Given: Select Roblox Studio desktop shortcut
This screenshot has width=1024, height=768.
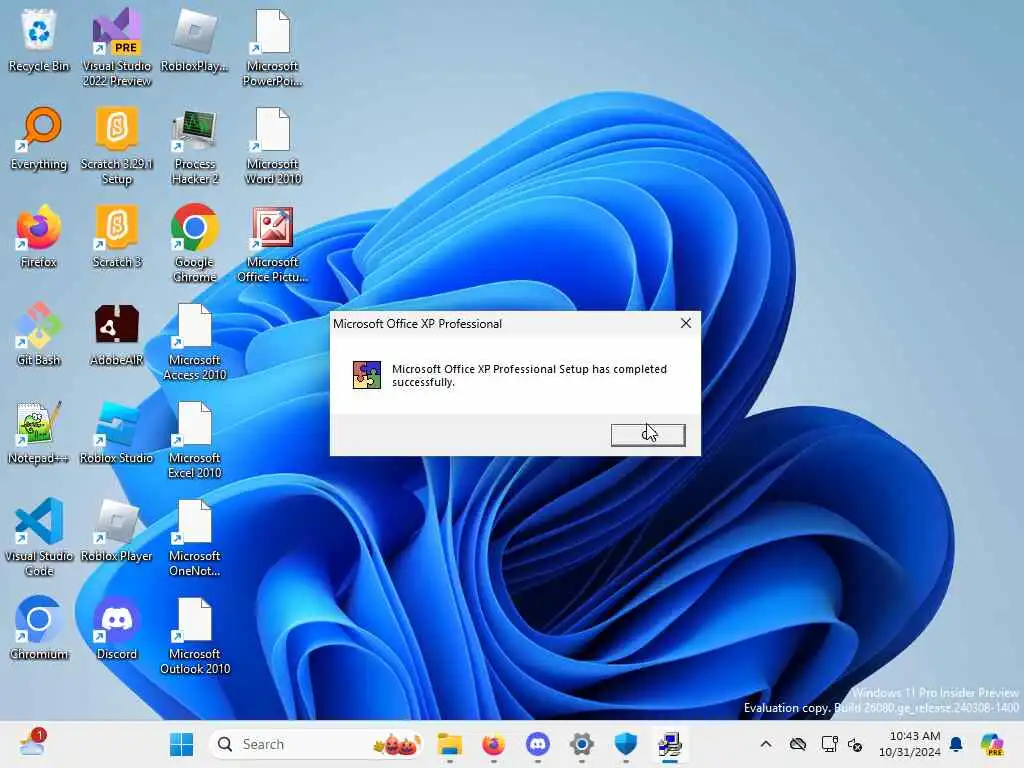Looking at the screenshot, I should 117,432.
